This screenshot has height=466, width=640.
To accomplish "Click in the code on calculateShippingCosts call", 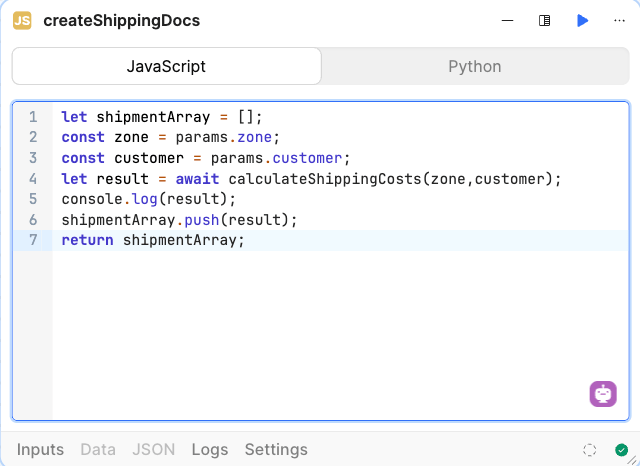I will click(325, 179).
